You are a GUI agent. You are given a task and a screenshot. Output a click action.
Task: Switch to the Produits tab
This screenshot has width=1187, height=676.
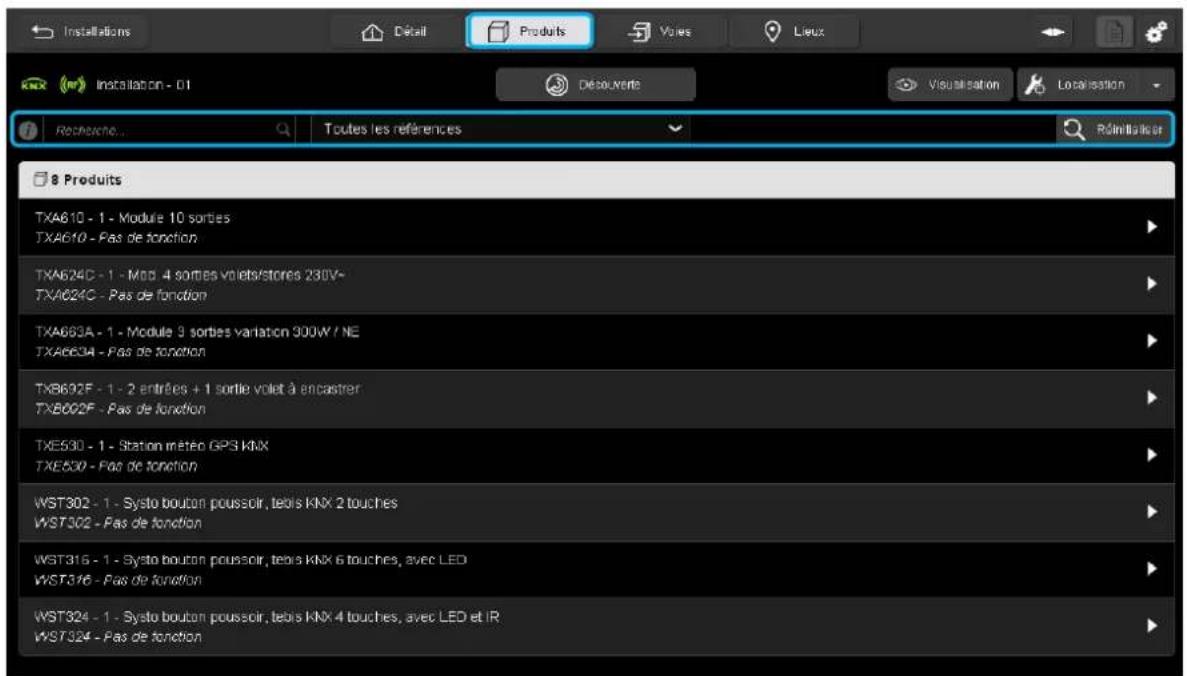click(529, 32)
